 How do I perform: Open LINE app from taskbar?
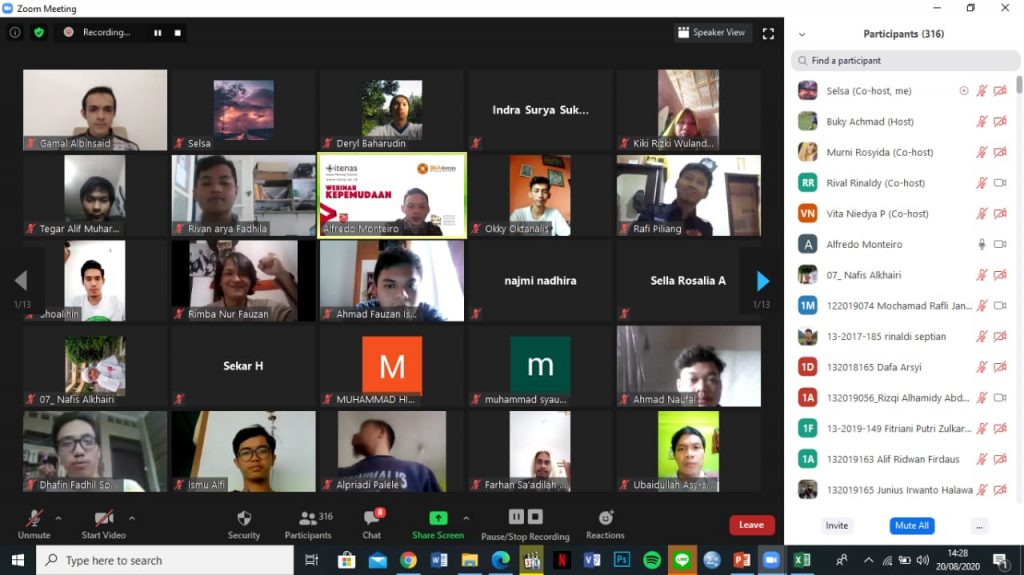(682, 560)
